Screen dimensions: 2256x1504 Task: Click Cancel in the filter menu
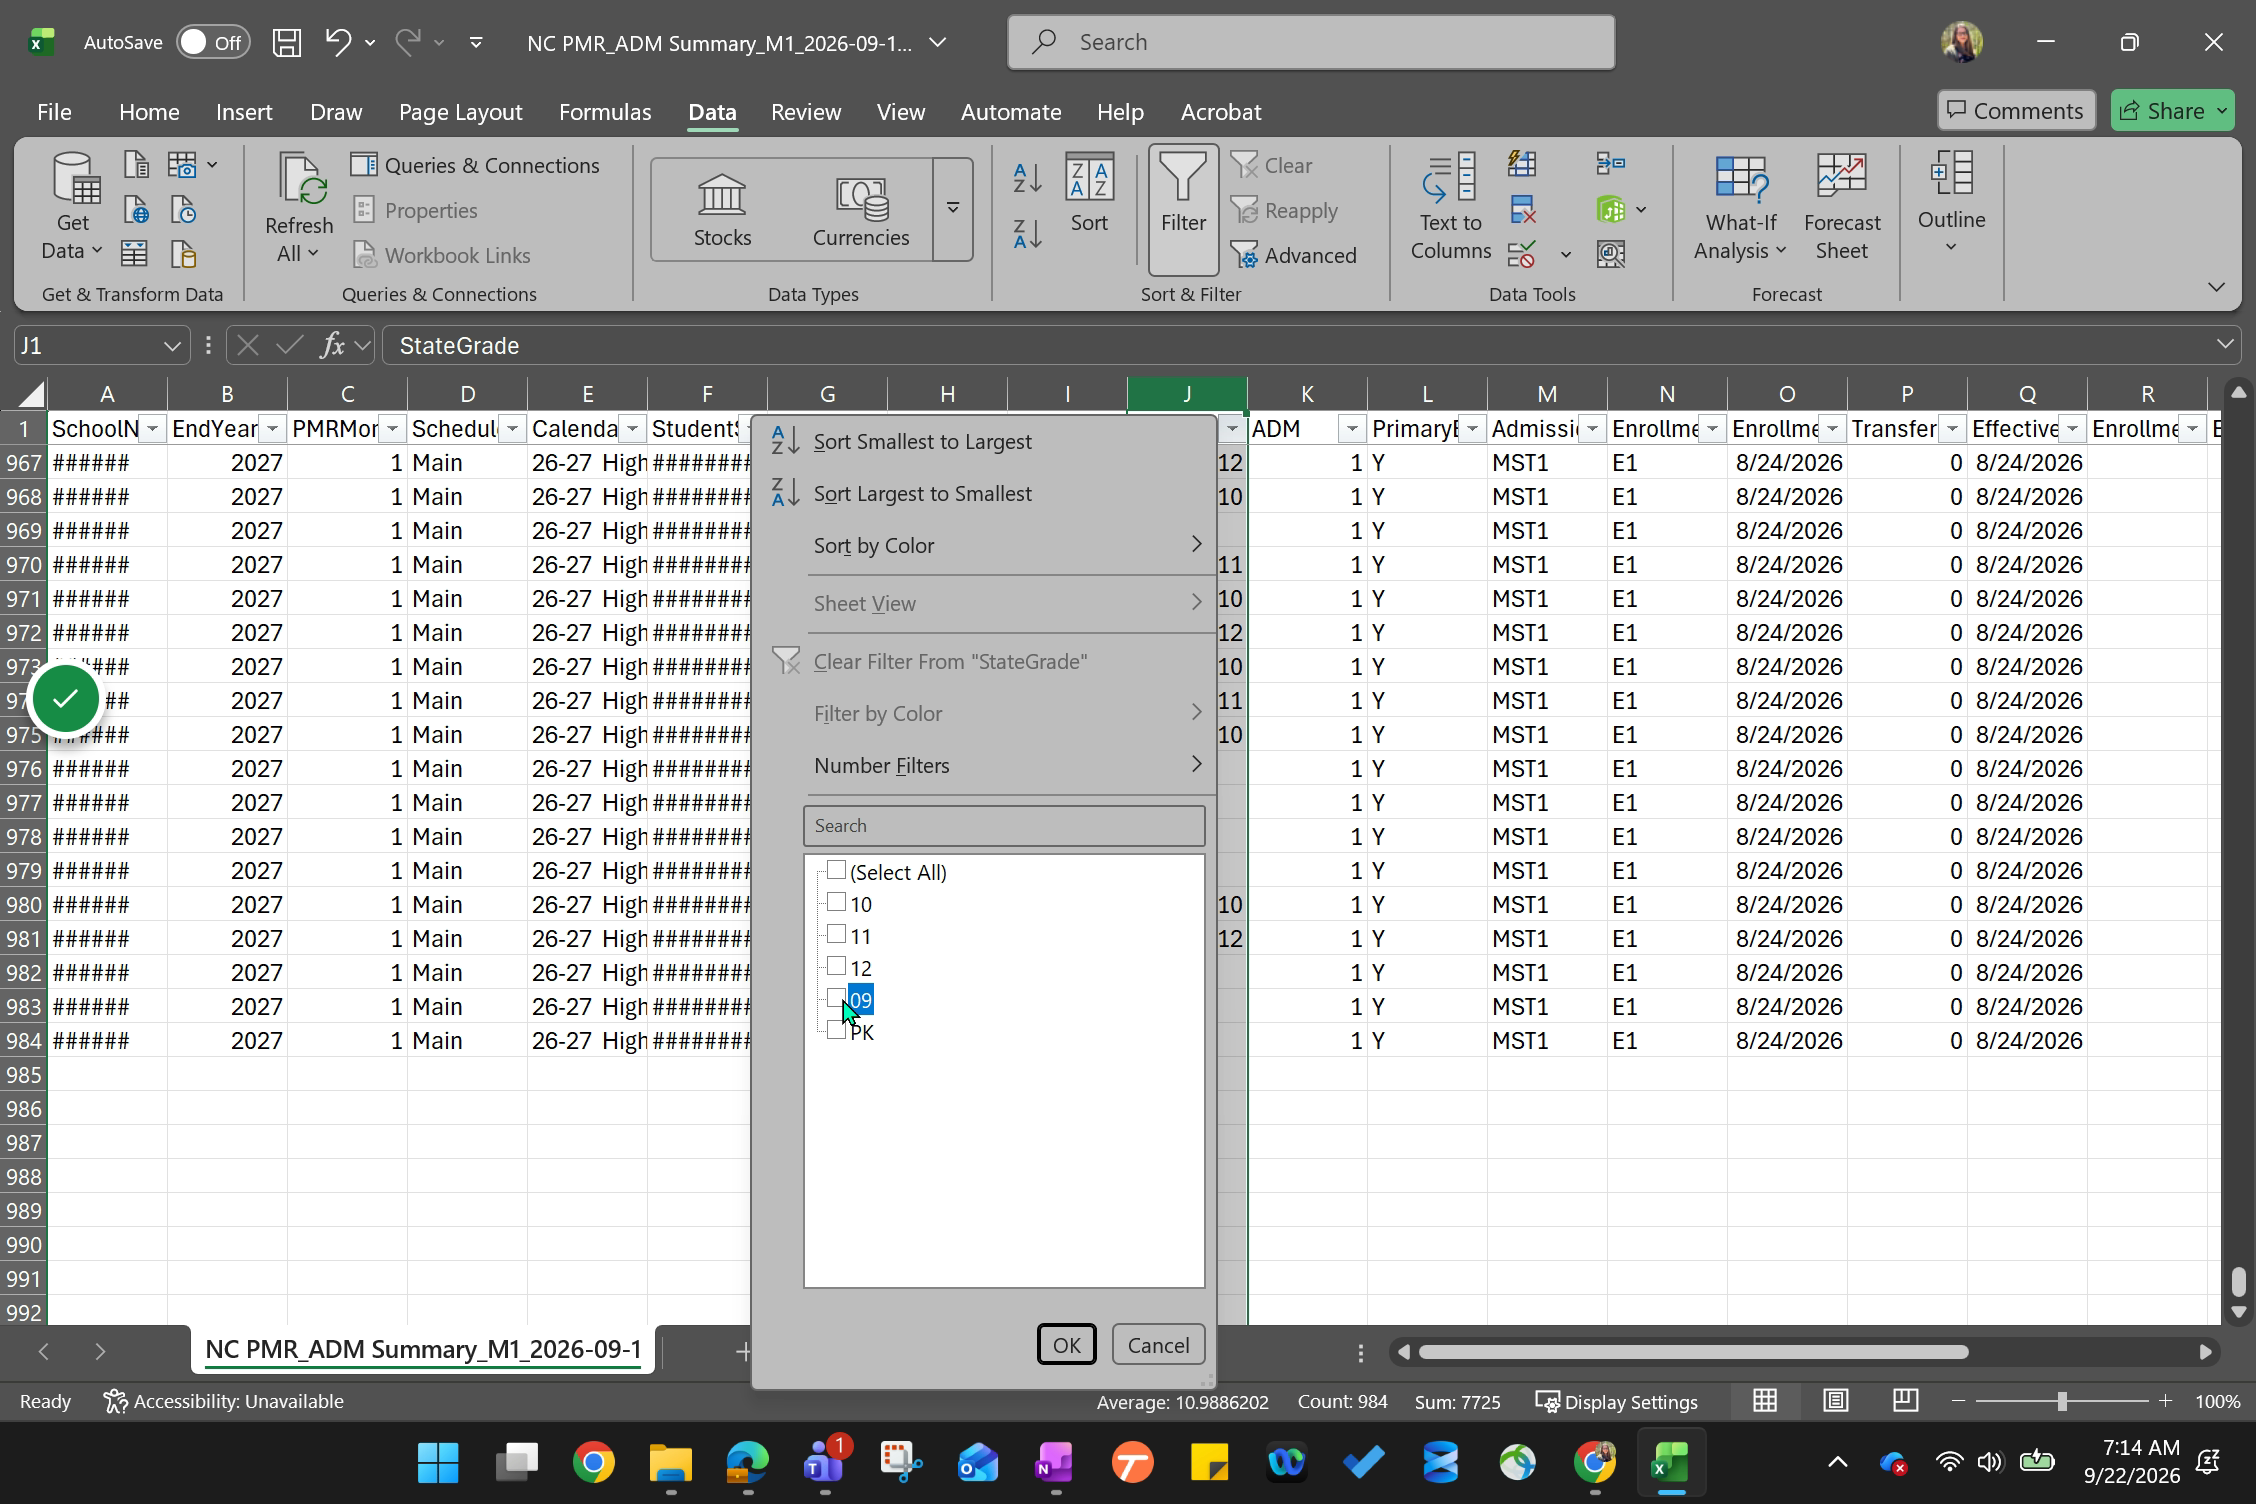click(x=1158, y=1345)
